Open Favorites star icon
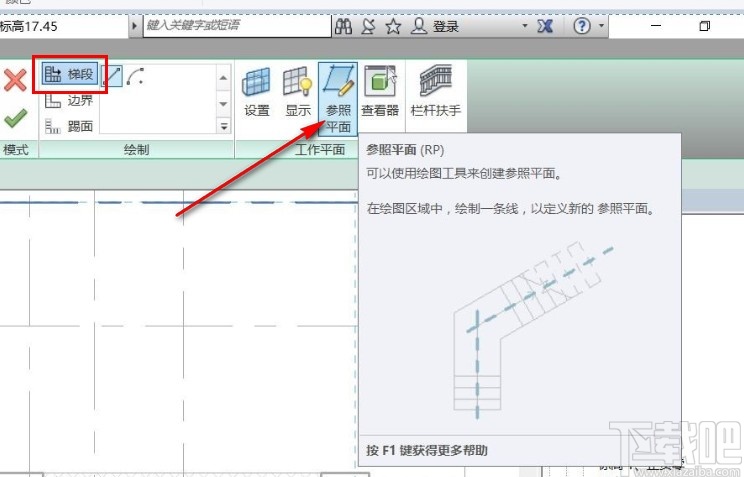This screenshot has height=477, width=744. (393, 26)
